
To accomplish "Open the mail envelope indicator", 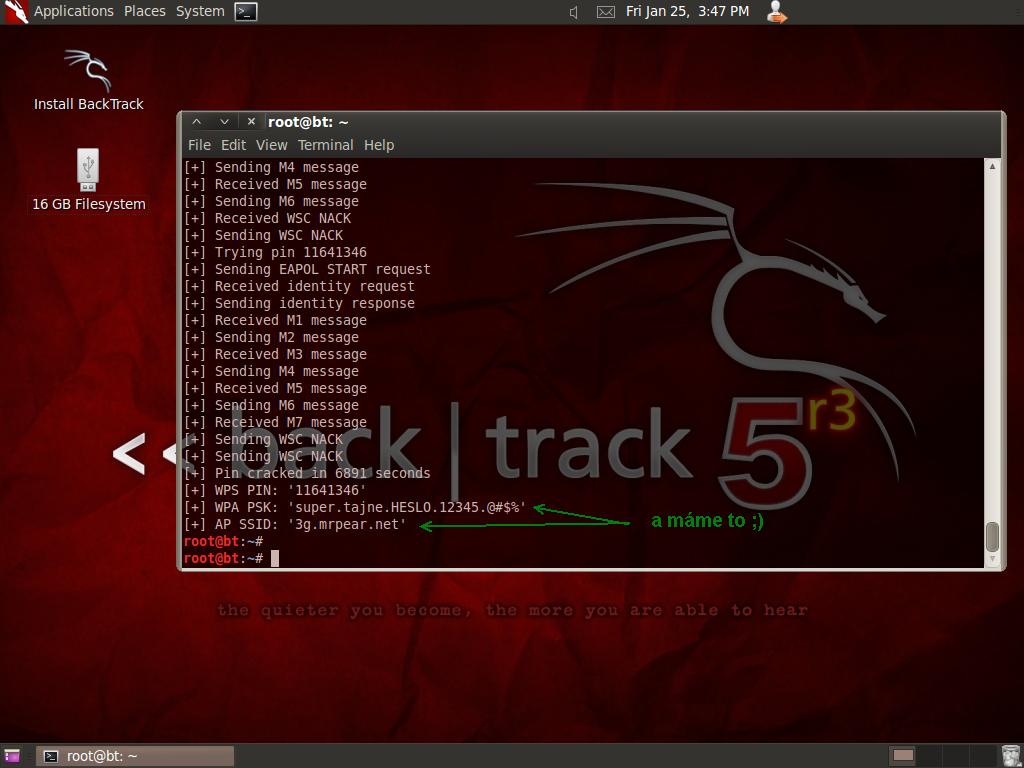I will tap(605, 12).
